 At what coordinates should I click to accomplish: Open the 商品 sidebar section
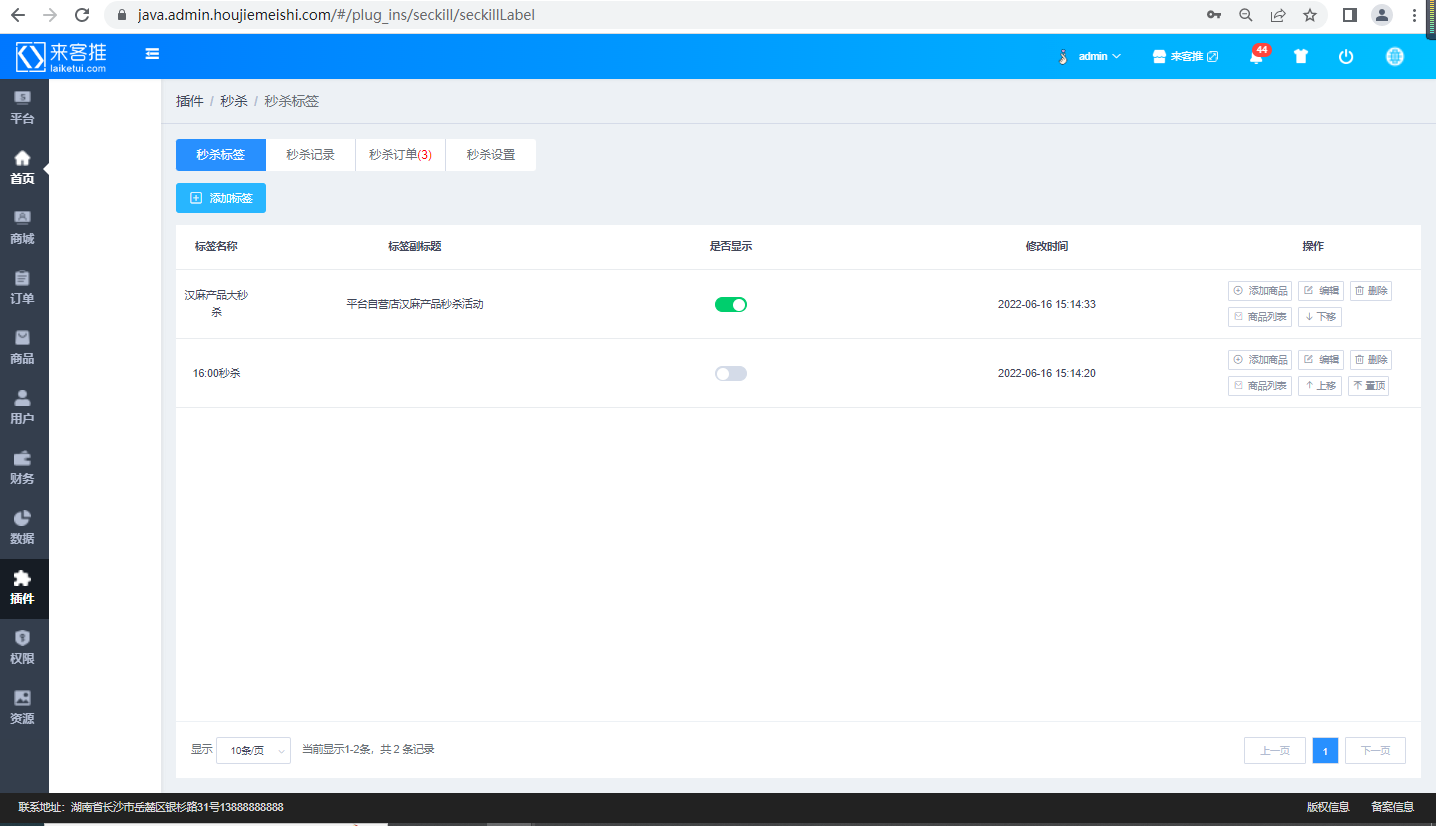pos(23,347)
